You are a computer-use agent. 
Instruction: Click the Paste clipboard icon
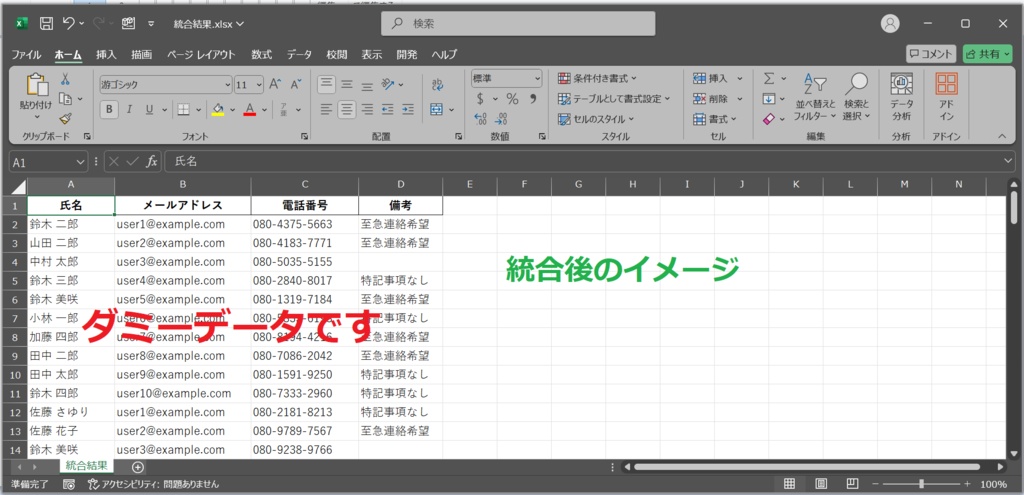[x=37, y=86]
